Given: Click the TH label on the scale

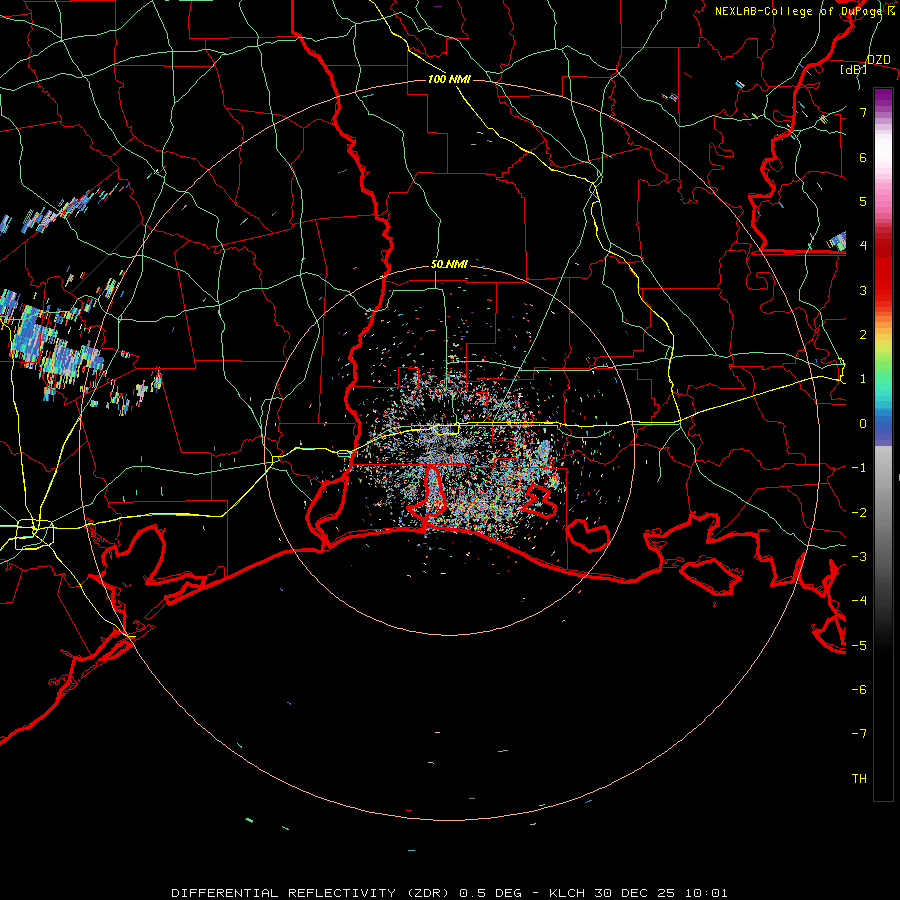Looking at the screenshot, I should coord(859,779).
